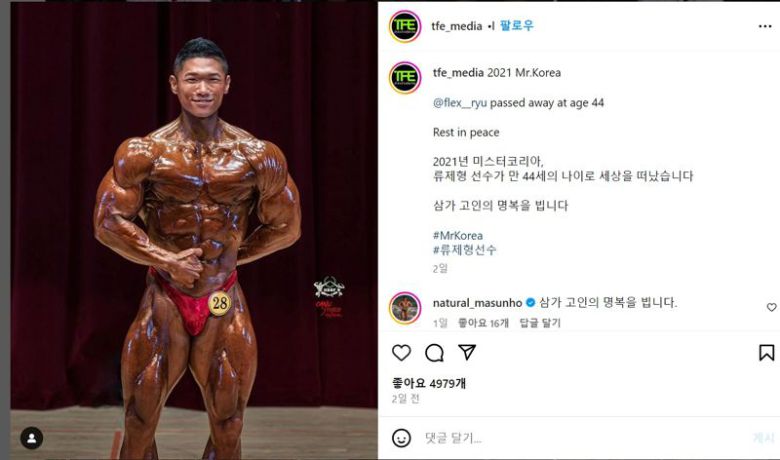Share the post with the paper plane icon
The width and height of the screenshot is (780, 460).
[467, 352]
